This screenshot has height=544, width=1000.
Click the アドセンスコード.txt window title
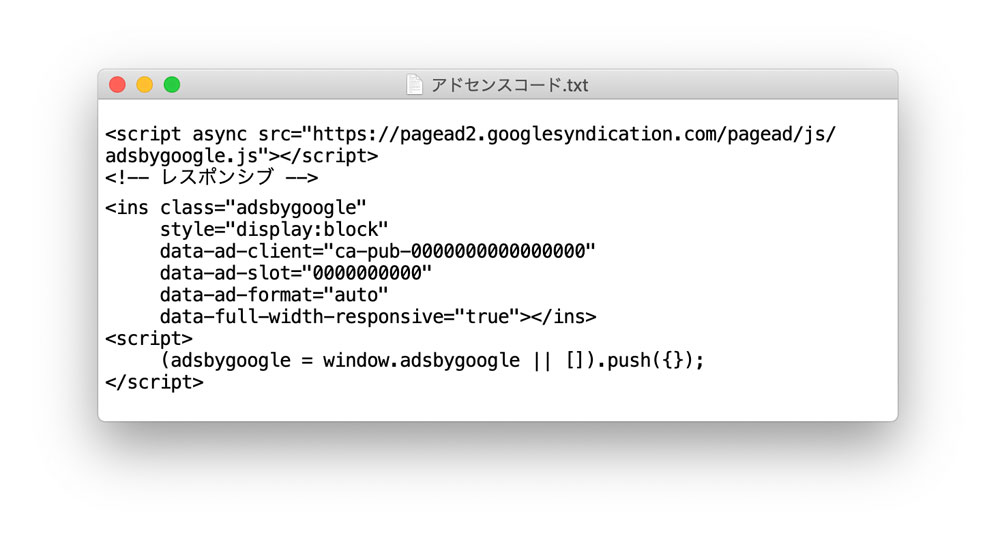click(510, 85)
